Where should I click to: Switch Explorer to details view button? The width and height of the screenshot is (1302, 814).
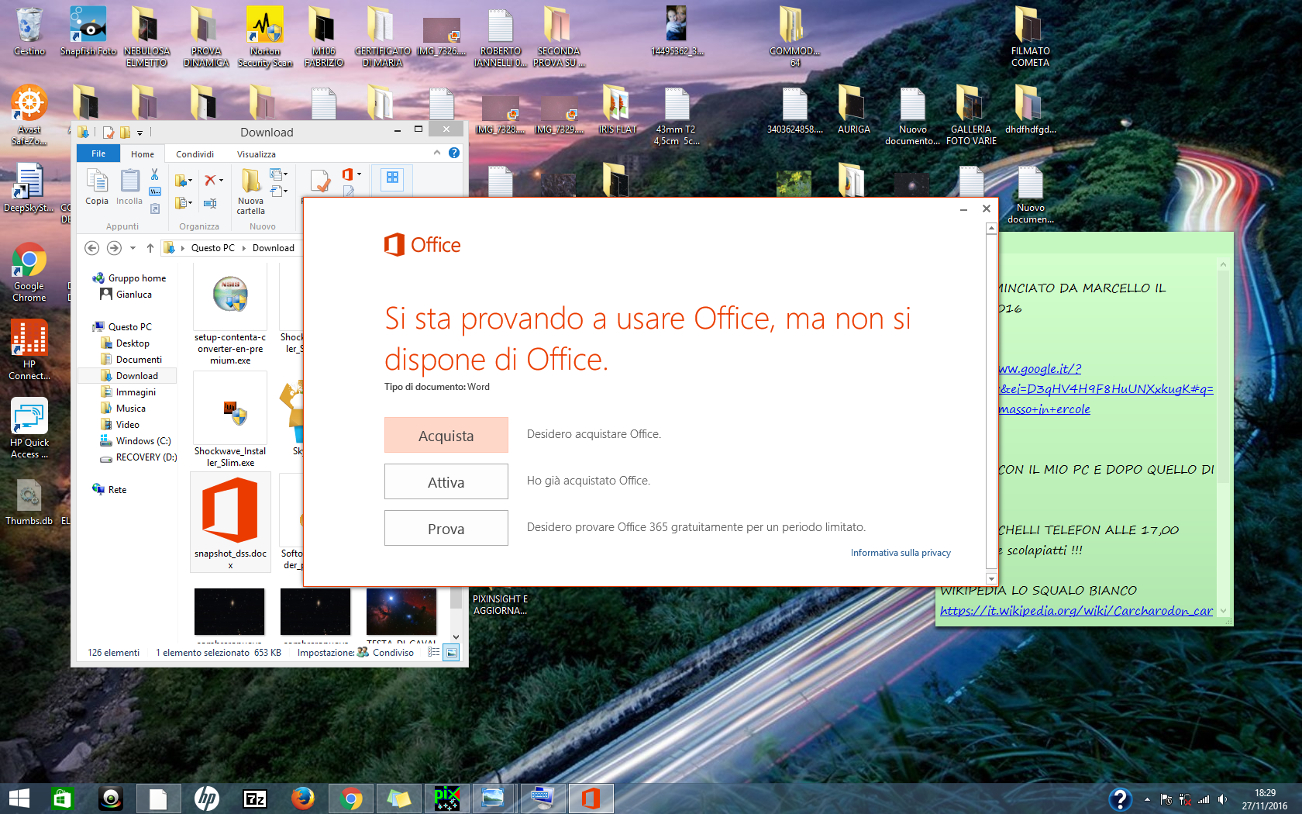[x=434, y=652]
